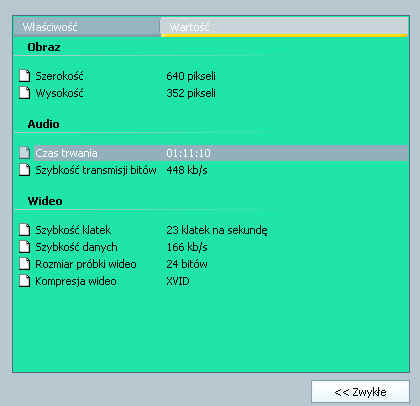Click the value 24 bitów
The width and height of the screenshot is (420, 406).
[x=187, y=264]
